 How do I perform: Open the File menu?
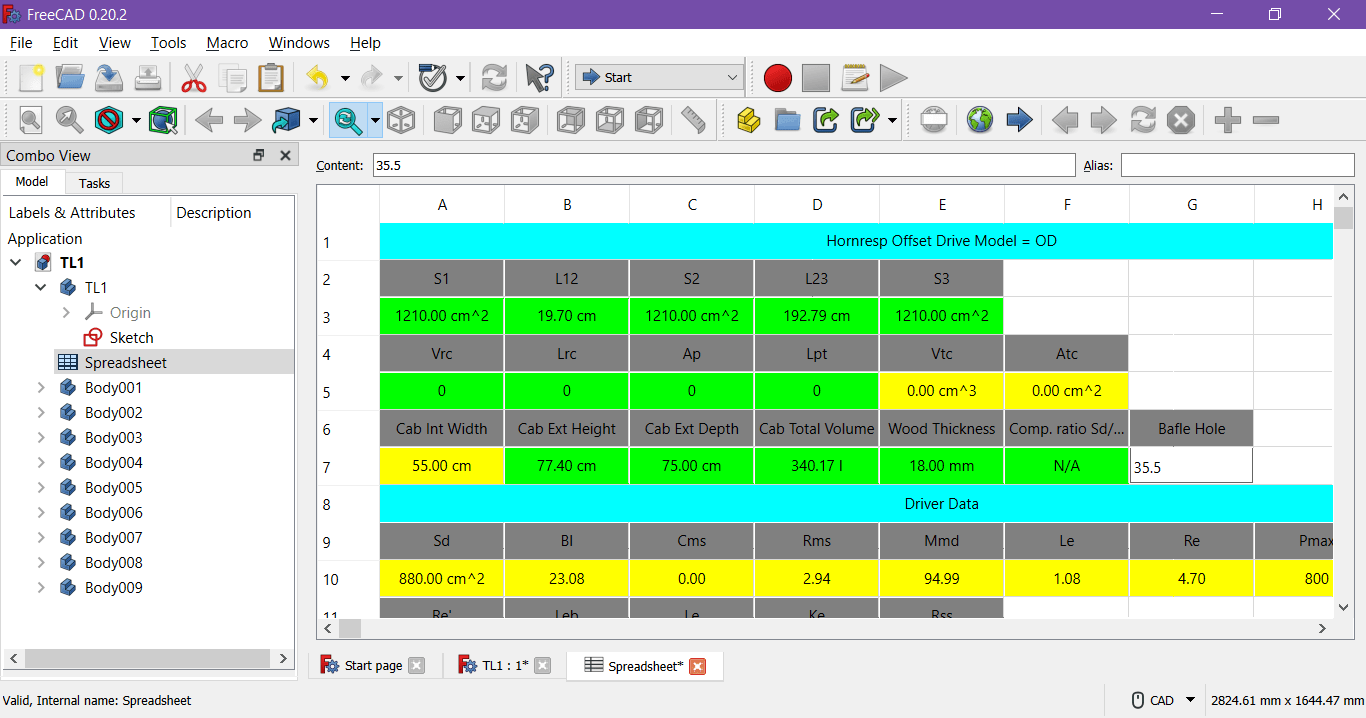coord(21,43)
